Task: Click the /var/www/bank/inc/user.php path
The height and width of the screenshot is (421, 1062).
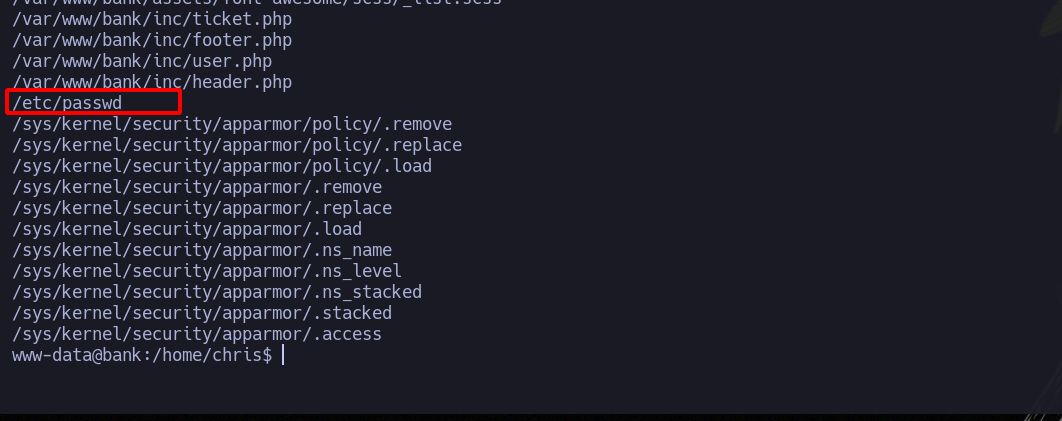Action: pos(142,61)
